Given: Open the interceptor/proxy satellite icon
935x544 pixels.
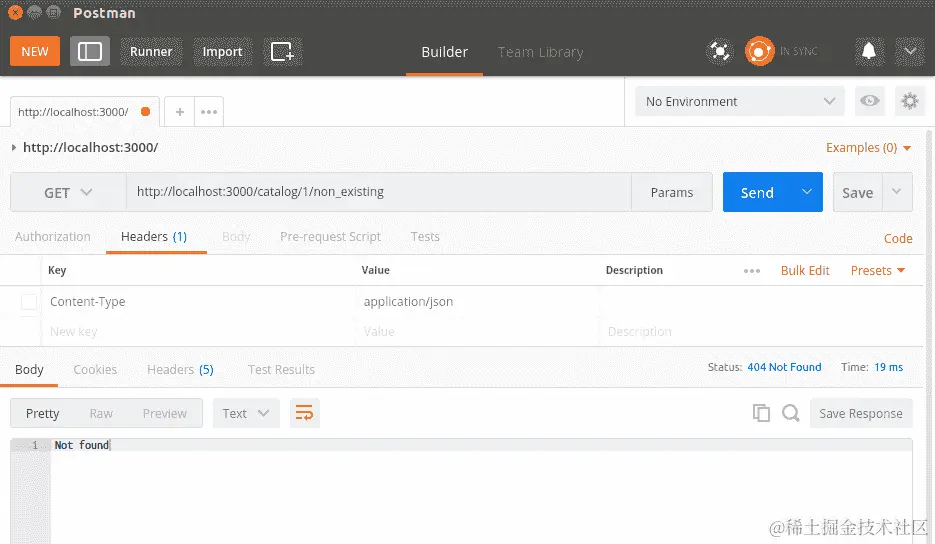Looking at the screenshot, I should pyautogui.click(x=720, y=51).
